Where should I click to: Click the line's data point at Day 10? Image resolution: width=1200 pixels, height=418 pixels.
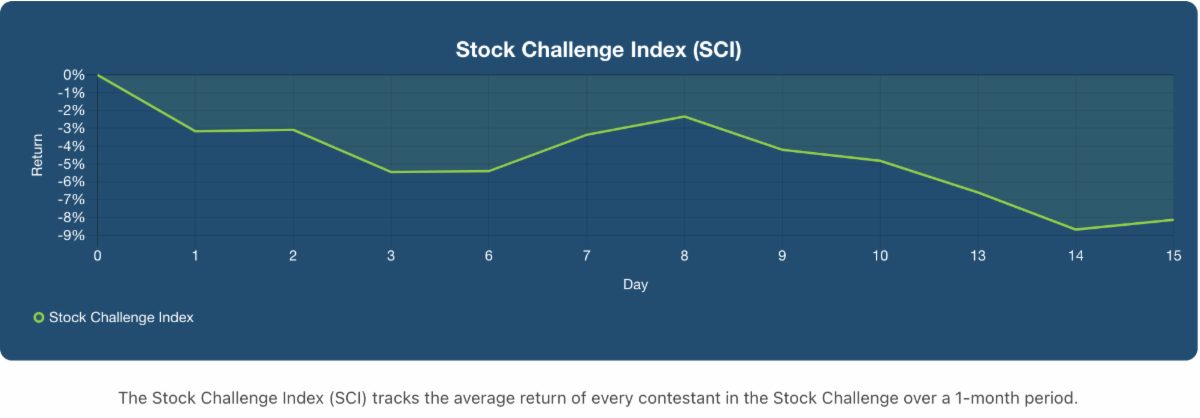tap(880, 161)
